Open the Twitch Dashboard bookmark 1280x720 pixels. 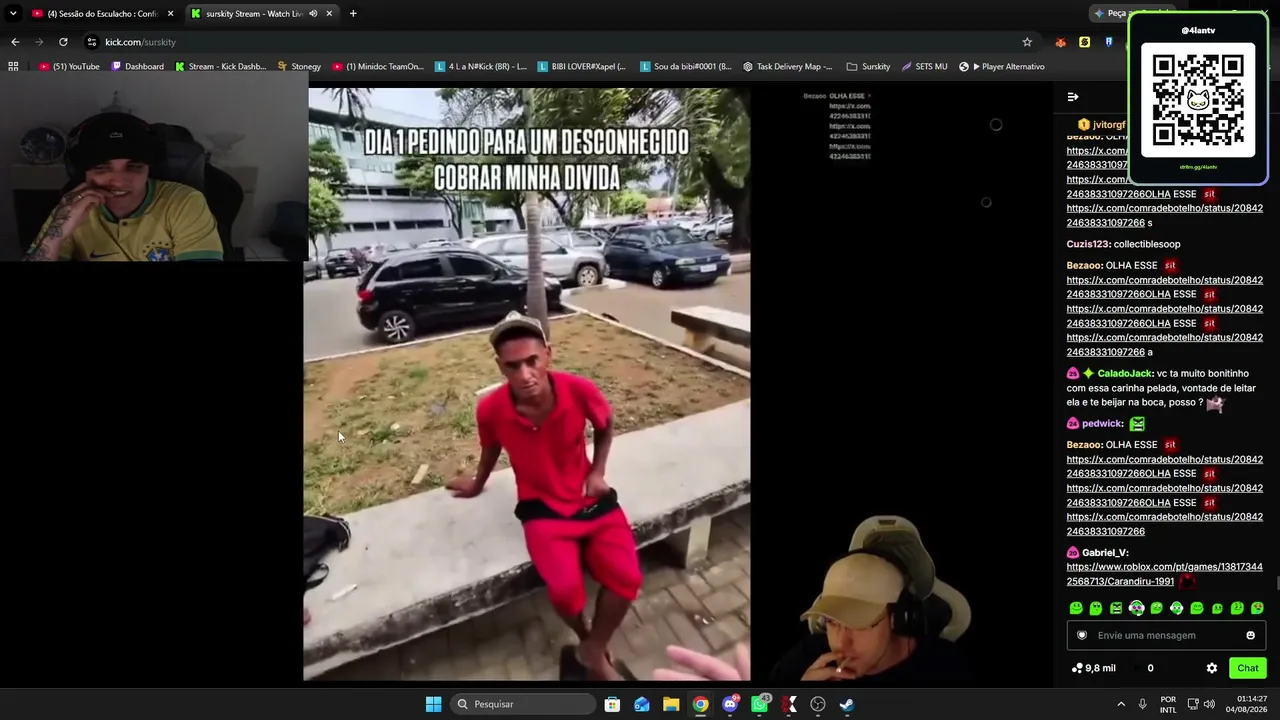[x=138, y=67]
